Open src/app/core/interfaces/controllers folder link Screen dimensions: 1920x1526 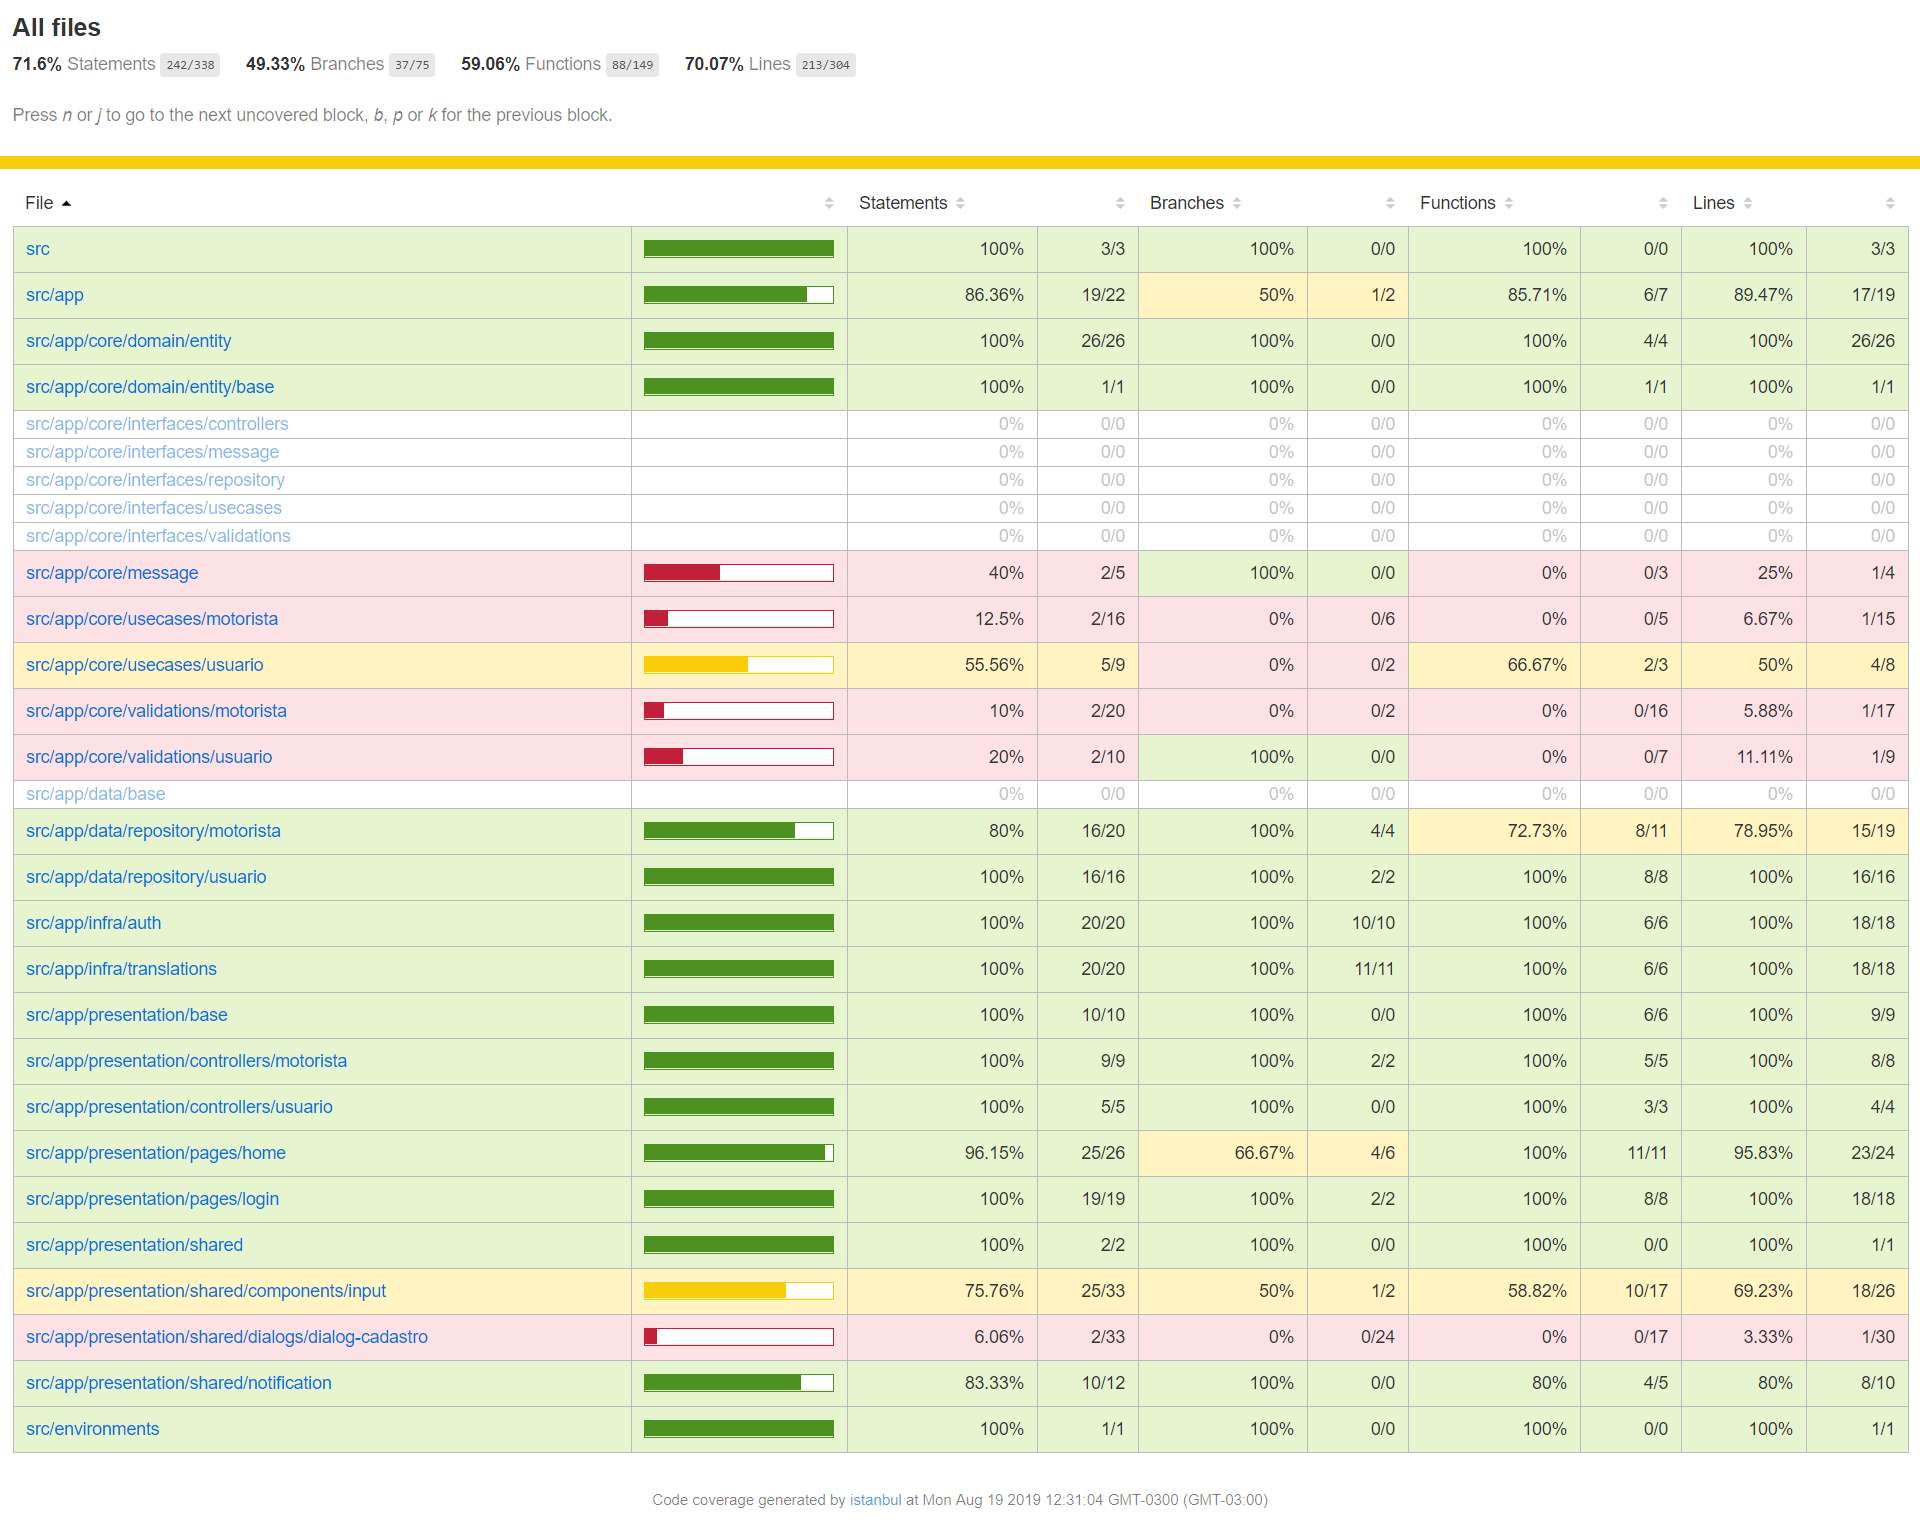click(x=157, y=424)
